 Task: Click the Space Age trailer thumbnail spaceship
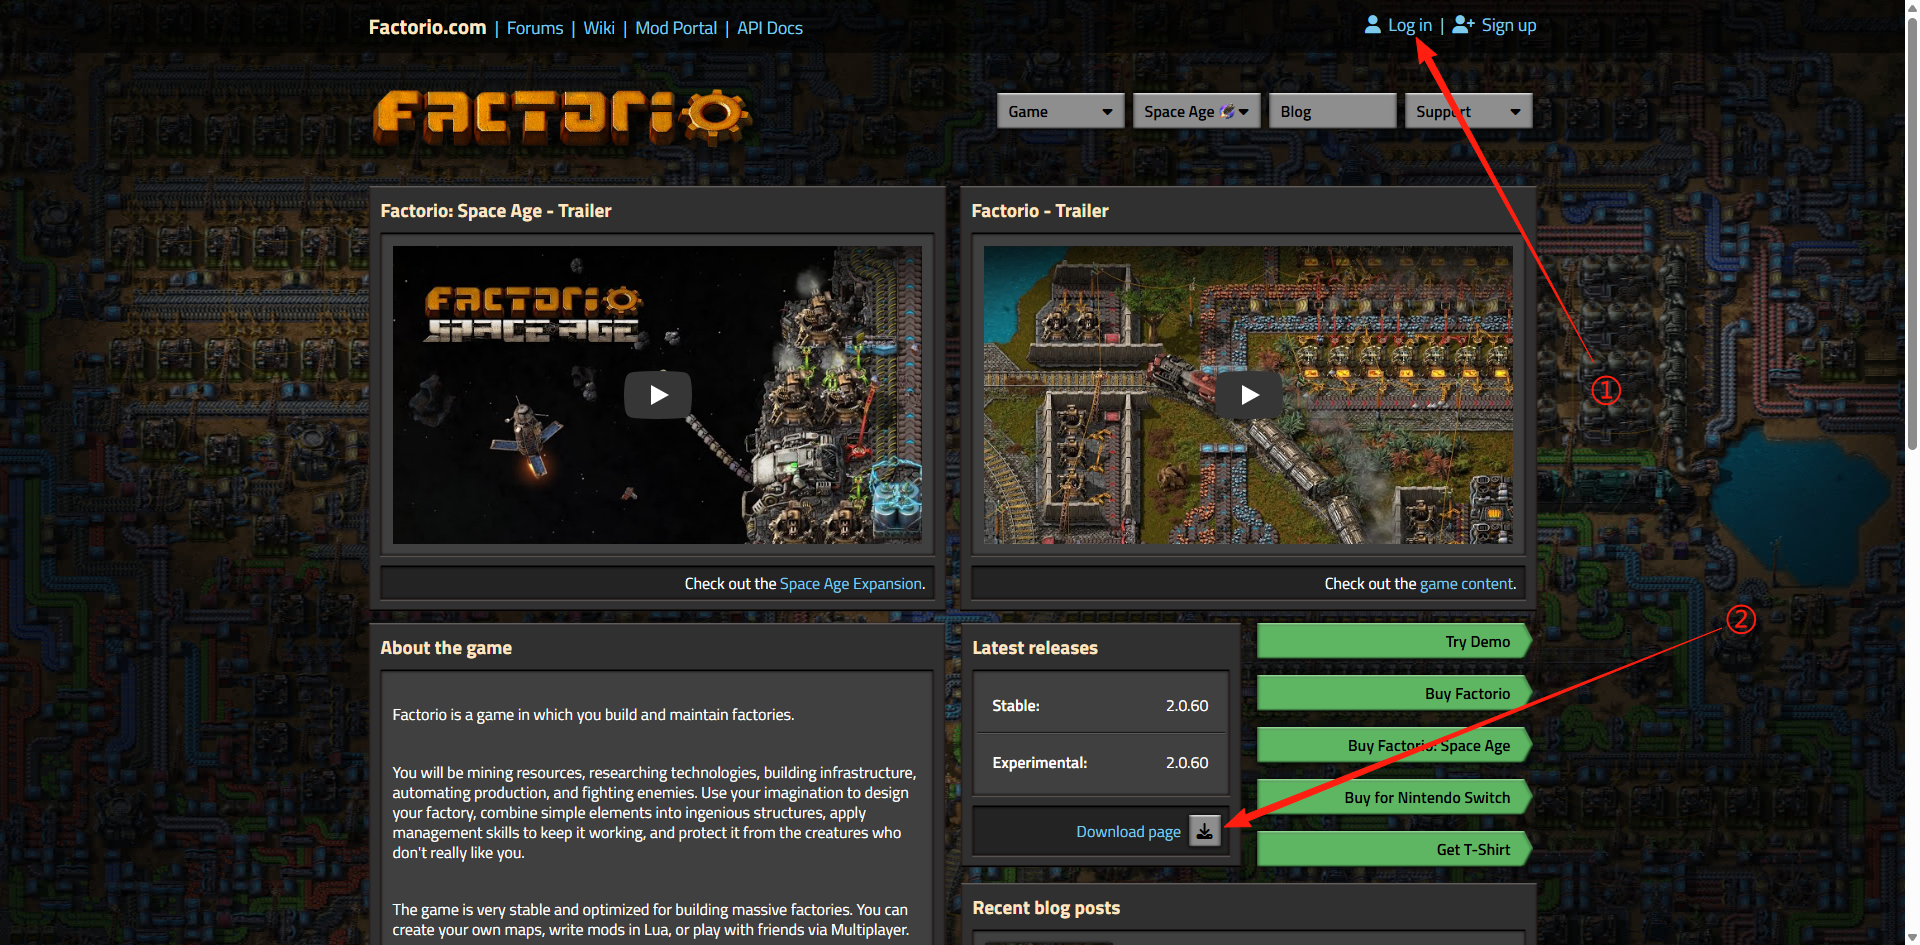528,438
